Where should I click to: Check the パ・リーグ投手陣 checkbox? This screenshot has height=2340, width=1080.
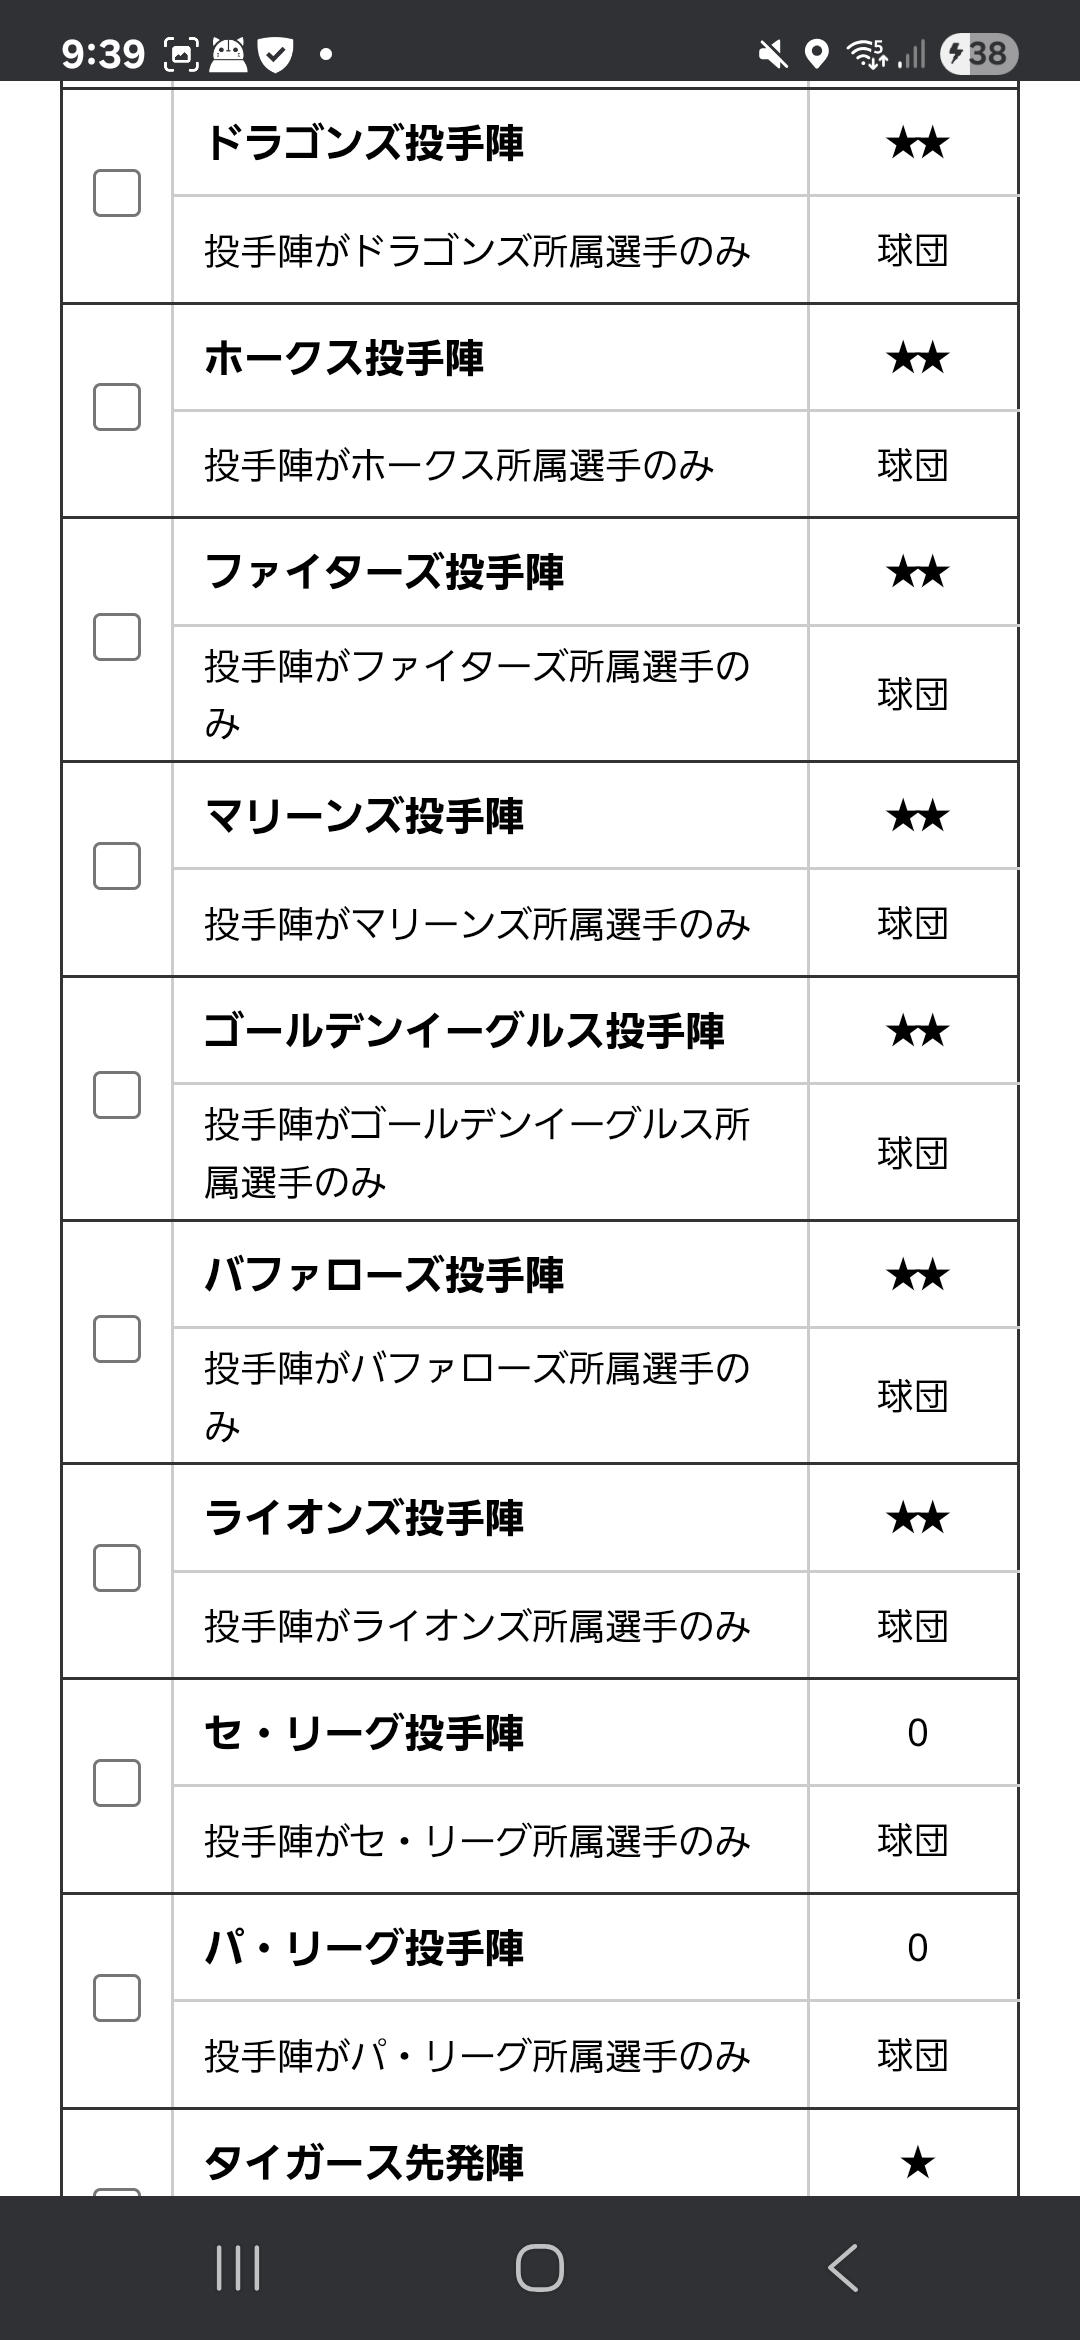click(117, 1998)
